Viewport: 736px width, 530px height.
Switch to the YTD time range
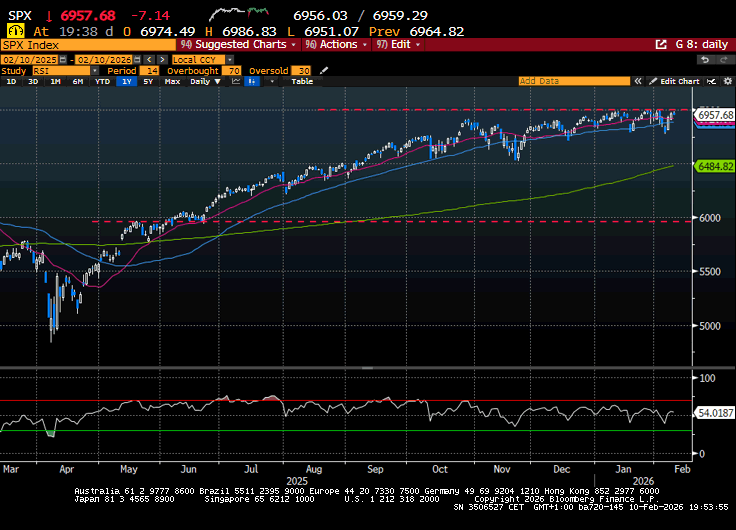(102, 81)
